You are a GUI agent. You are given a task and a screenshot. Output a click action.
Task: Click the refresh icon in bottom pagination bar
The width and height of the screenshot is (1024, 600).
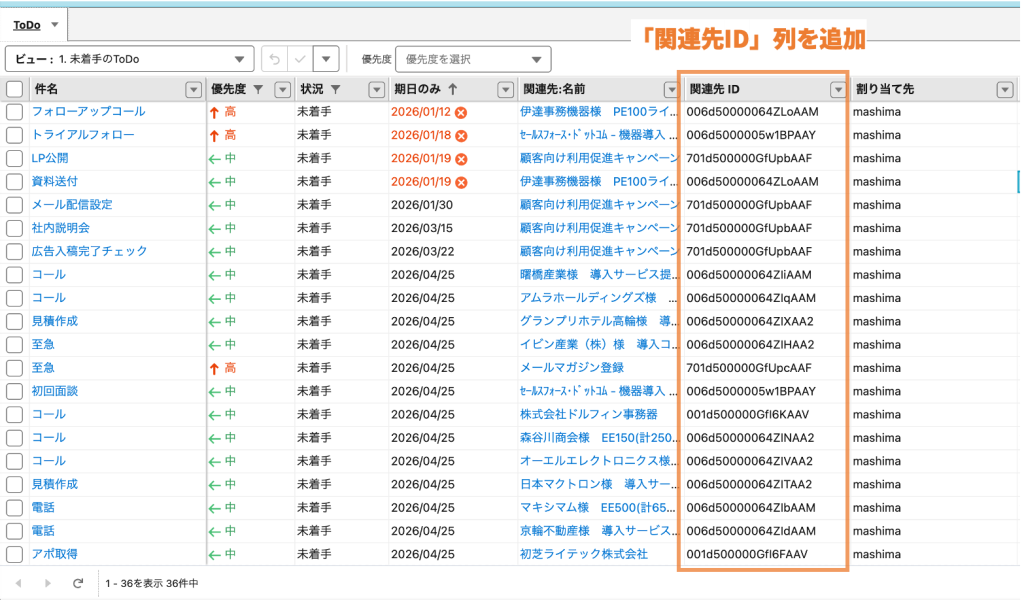click(78, 582)
